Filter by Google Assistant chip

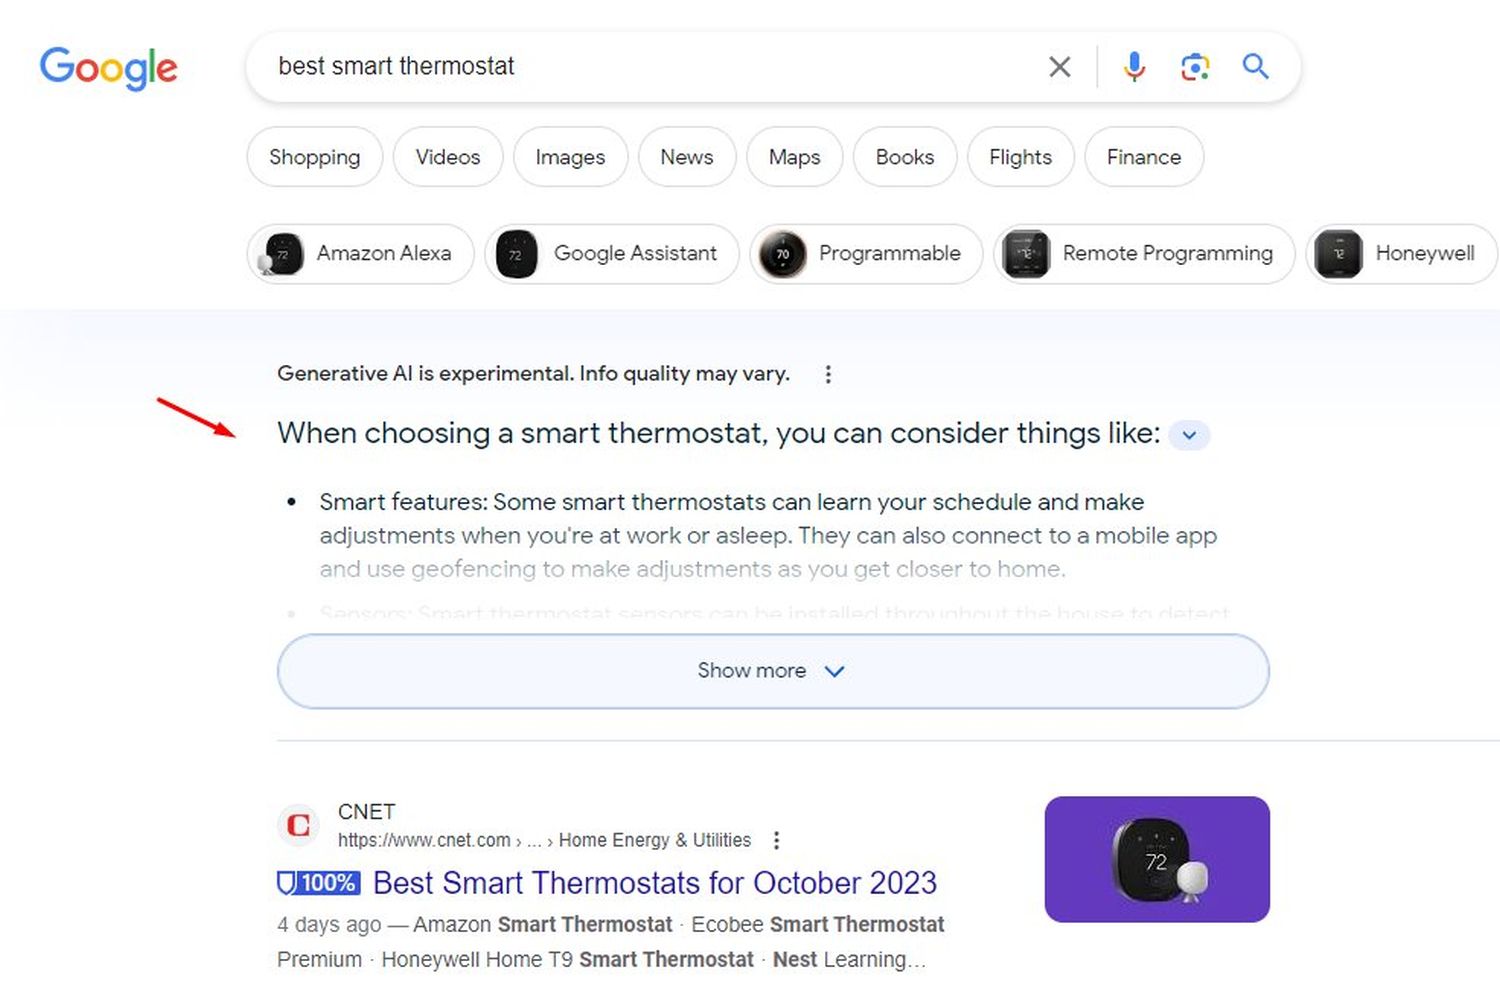tap(612, 254)
